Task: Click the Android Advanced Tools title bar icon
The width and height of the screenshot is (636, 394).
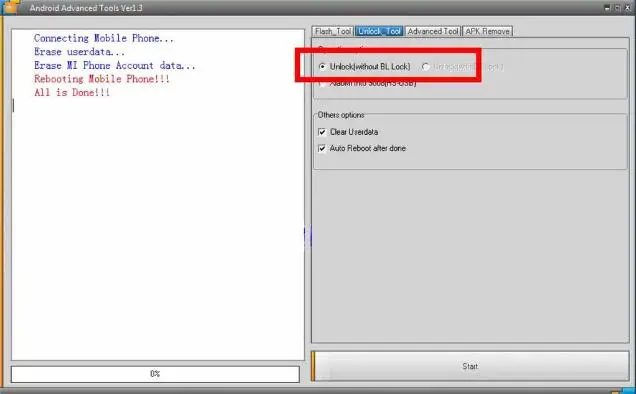Action: coord(11,7)
